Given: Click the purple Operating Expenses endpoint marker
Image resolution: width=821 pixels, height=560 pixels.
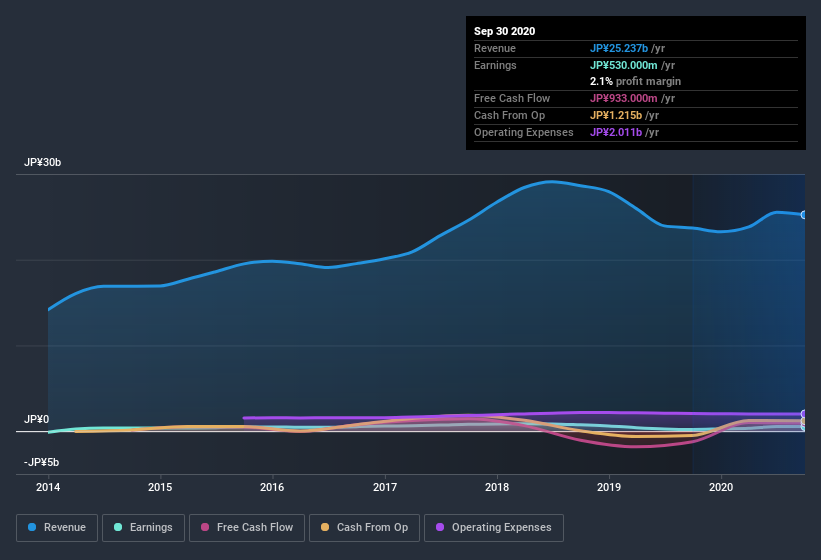Looking at the screenshot, I should click(x=804, y=414).
